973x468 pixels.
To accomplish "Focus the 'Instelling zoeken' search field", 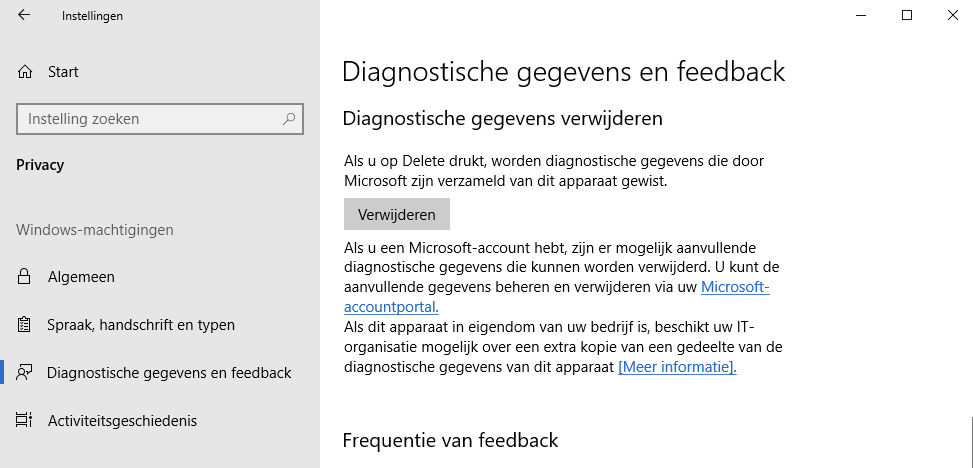I will 150,119.
